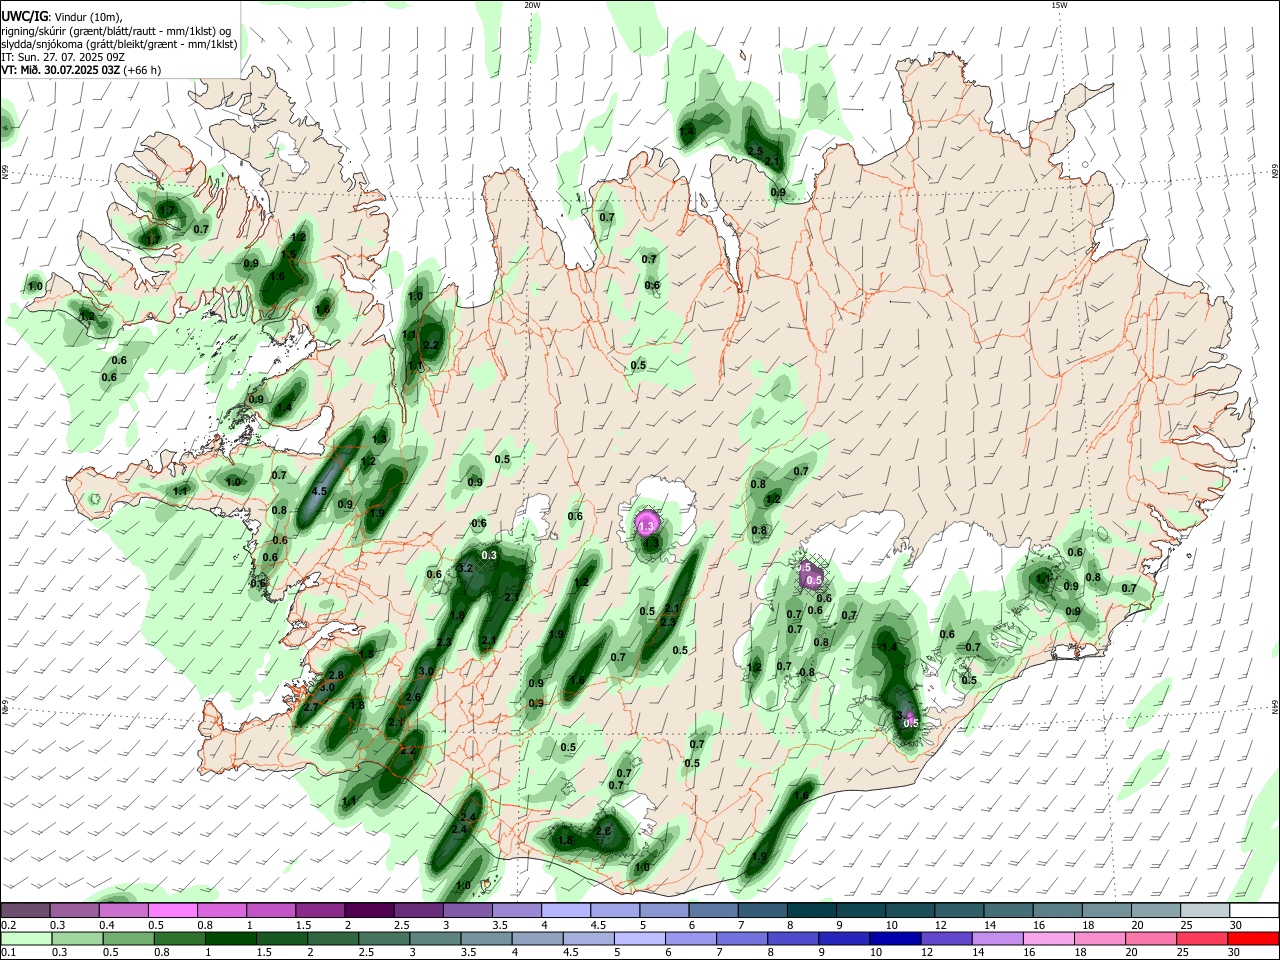
Task: Click the 2.7 precipitation value on the map
Action: 311,706
